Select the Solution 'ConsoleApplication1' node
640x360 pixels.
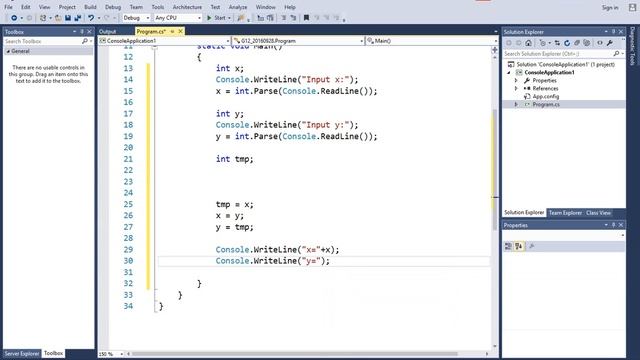(562, 64)
